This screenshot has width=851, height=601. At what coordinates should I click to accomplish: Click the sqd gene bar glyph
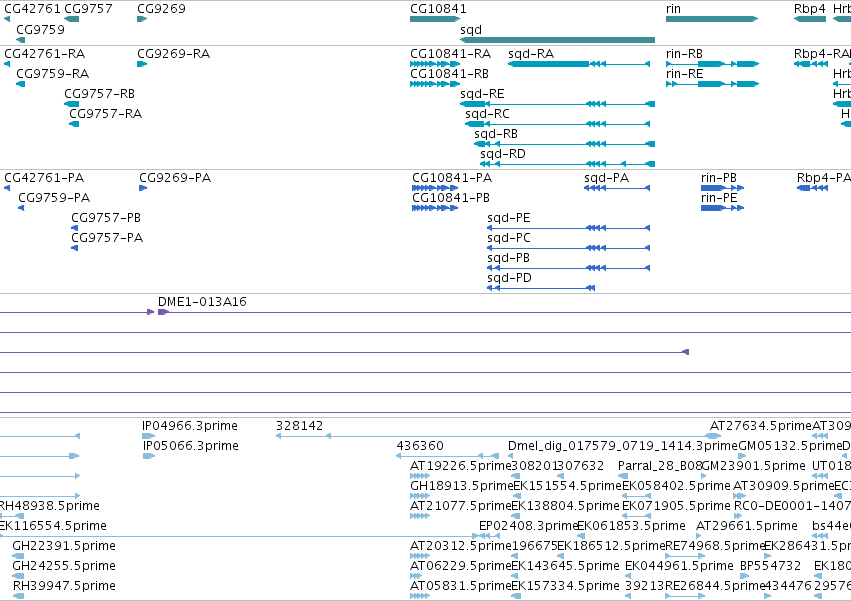click(557, 40)
